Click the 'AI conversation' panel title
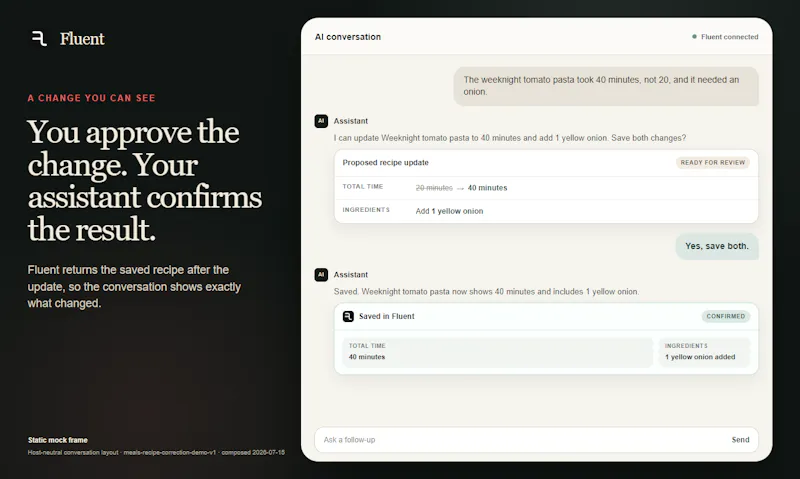Image resolution: width=800 pixels, height=479 pixels. [x=348, y=37]
